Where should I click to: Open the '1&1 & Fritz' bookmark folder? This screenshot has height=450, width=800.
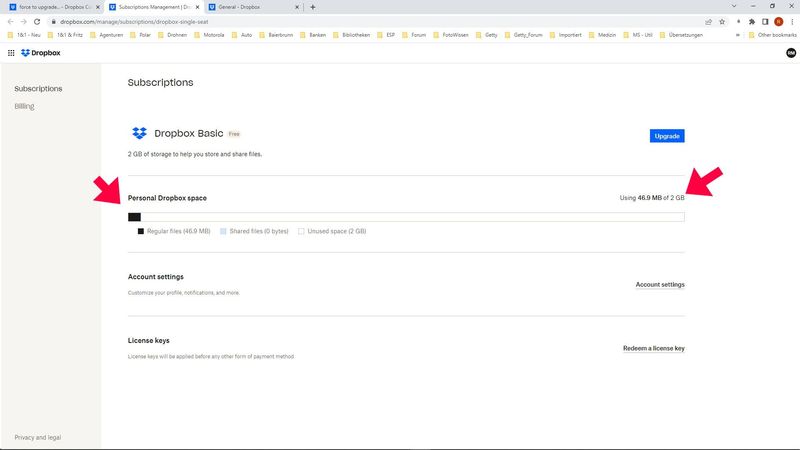(65, 35)
